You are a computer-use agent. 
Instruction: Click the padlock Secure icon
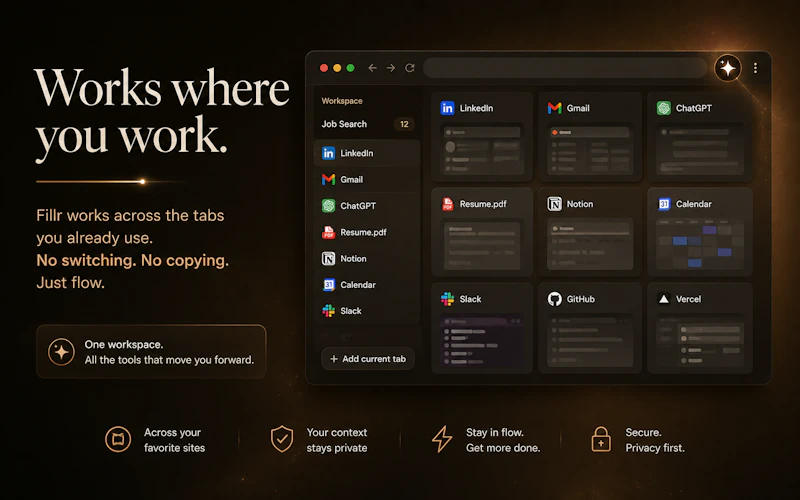pyautogui.click(x=601, y=439)
